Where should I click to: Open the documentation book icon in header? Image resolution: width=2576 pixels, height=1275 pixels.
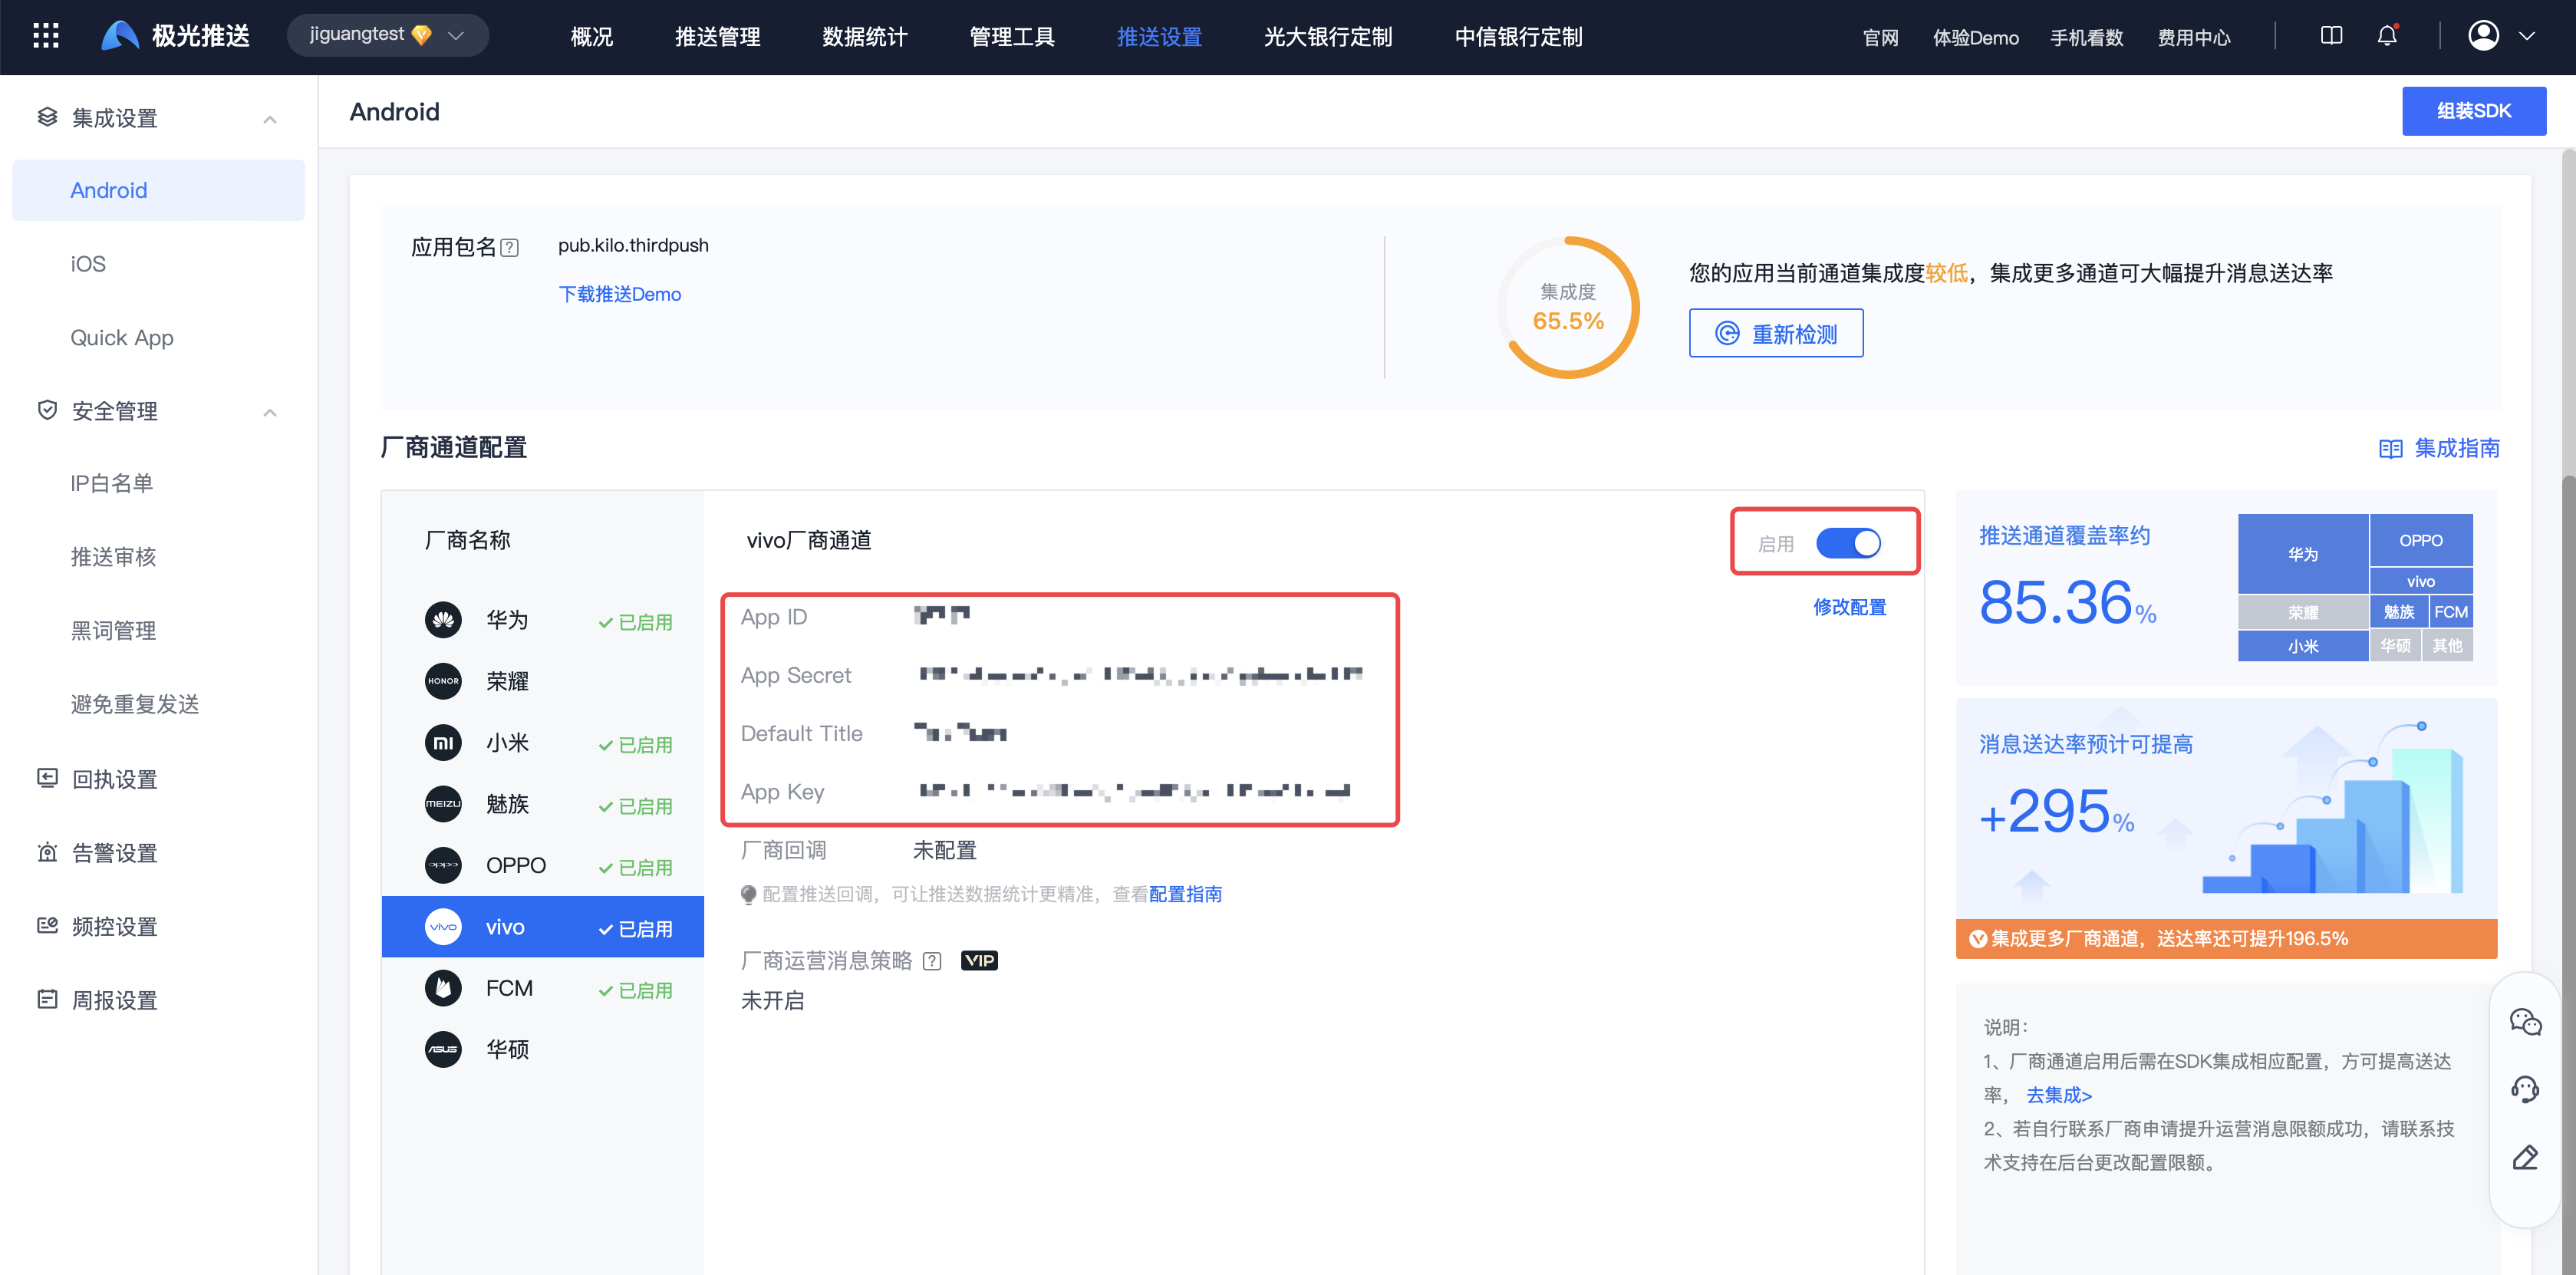(2331, 36)
